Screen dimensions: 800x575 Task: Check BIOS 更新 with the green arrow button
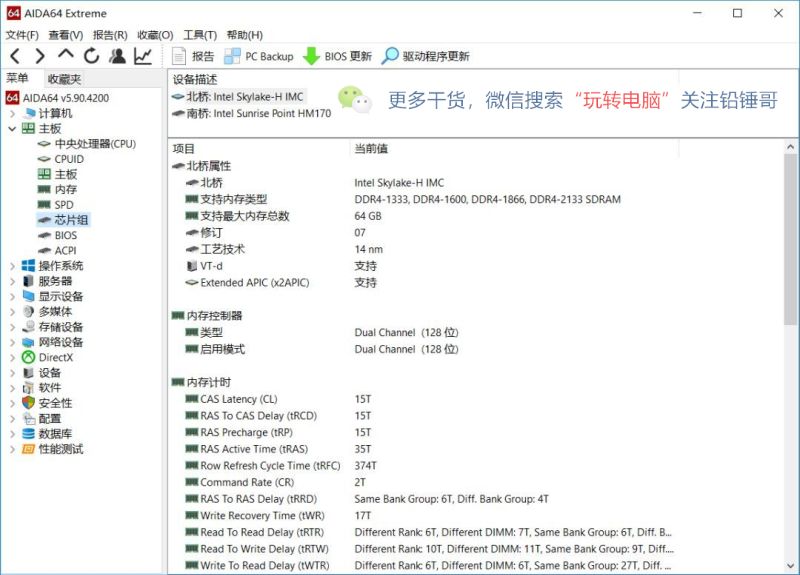tap(337, 56)
